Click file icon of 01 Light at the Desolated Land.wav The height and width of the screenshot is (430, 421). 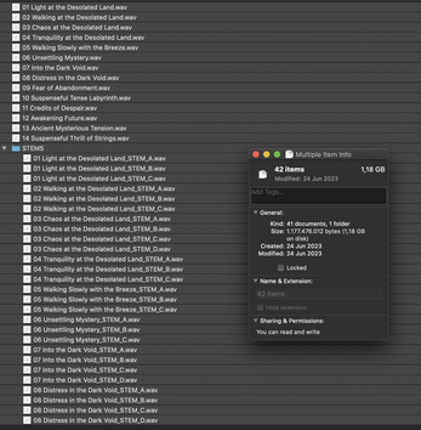click(16, 7)
